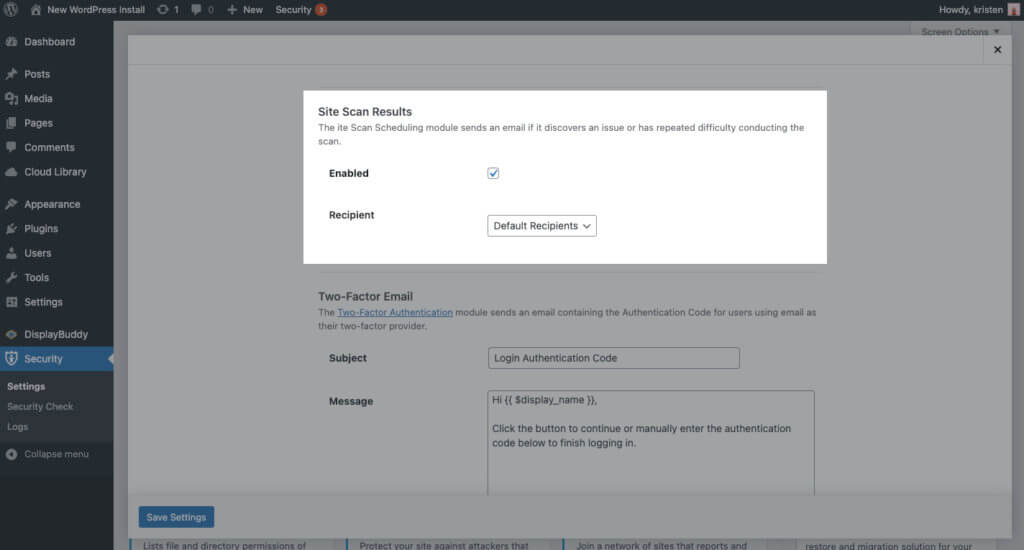
Task: Open Media library from sidebar icon
Action: pyautogui.click(x=11, y=99)
